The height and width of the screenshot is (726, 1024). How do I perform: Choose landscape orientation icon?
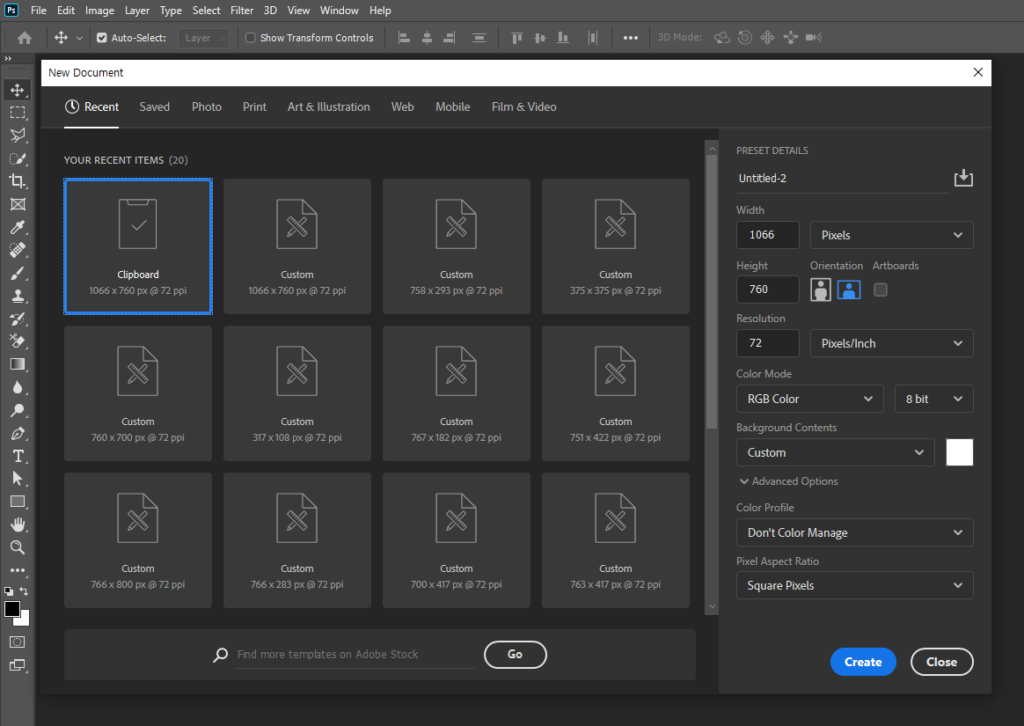click(x=849, y=290)
